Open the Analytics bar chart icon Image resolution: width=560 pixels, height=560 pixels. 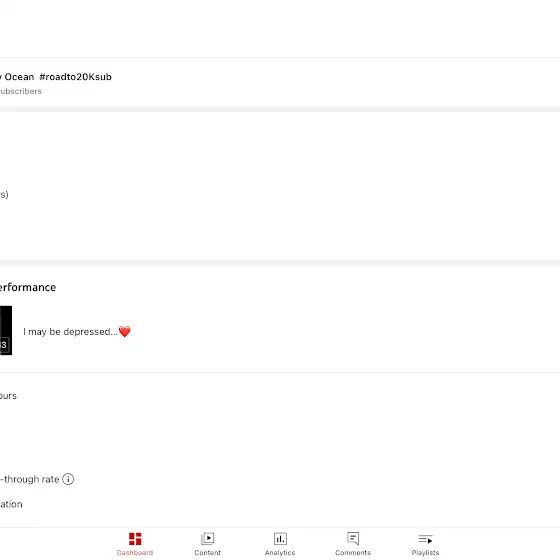click(x=280, y=539)
